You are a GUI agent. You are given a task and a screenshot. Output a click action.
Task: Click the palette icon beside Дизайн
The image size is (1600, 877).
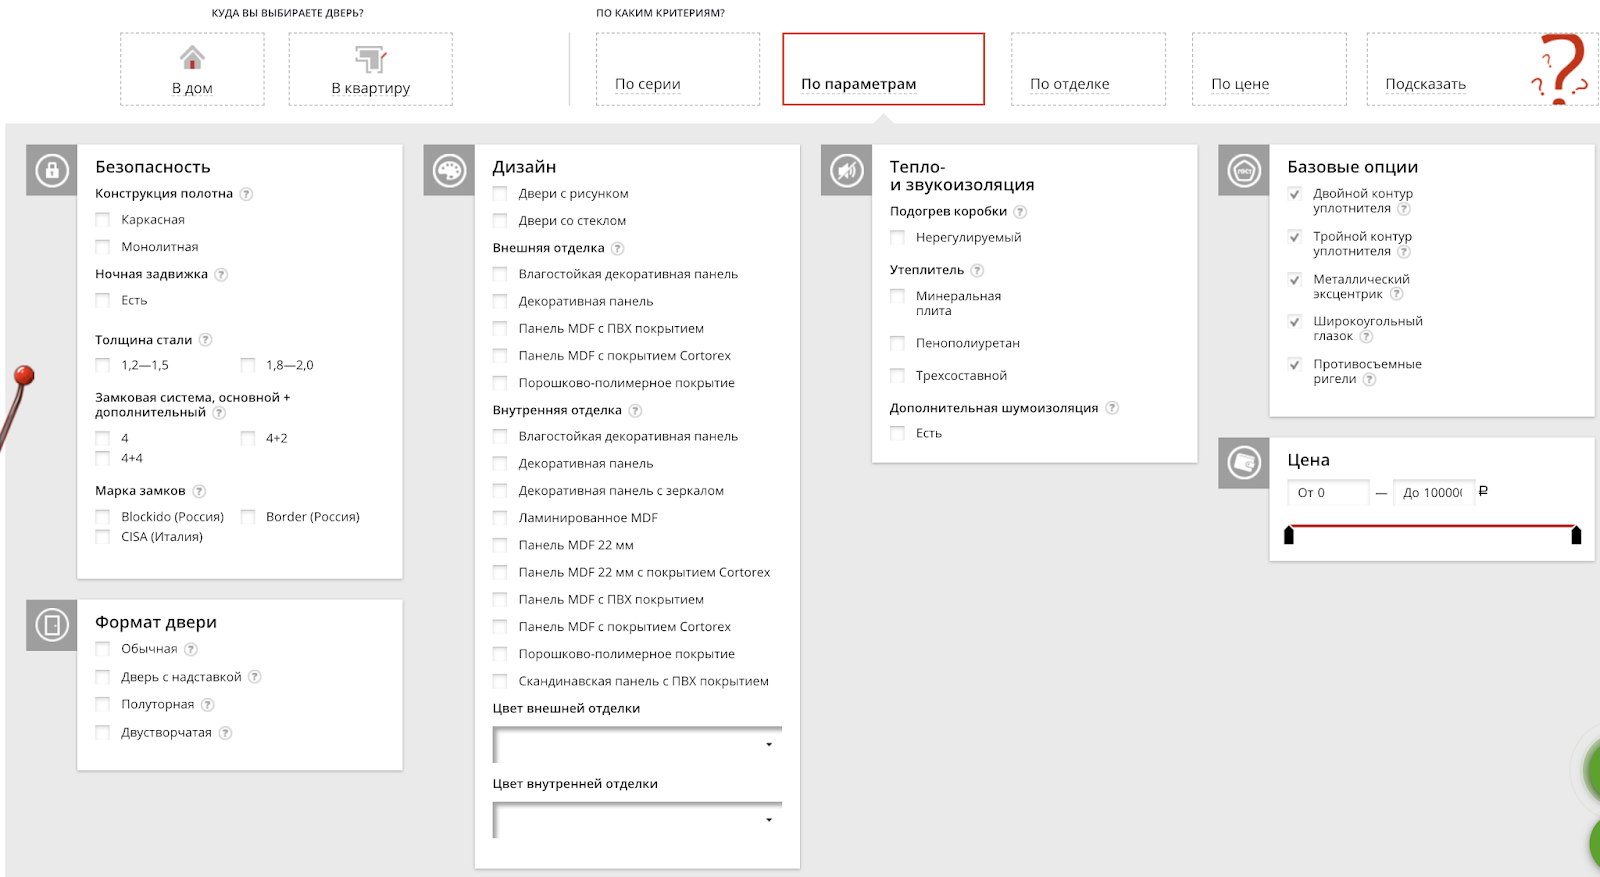pyautogui.click(x=449, y=170)
